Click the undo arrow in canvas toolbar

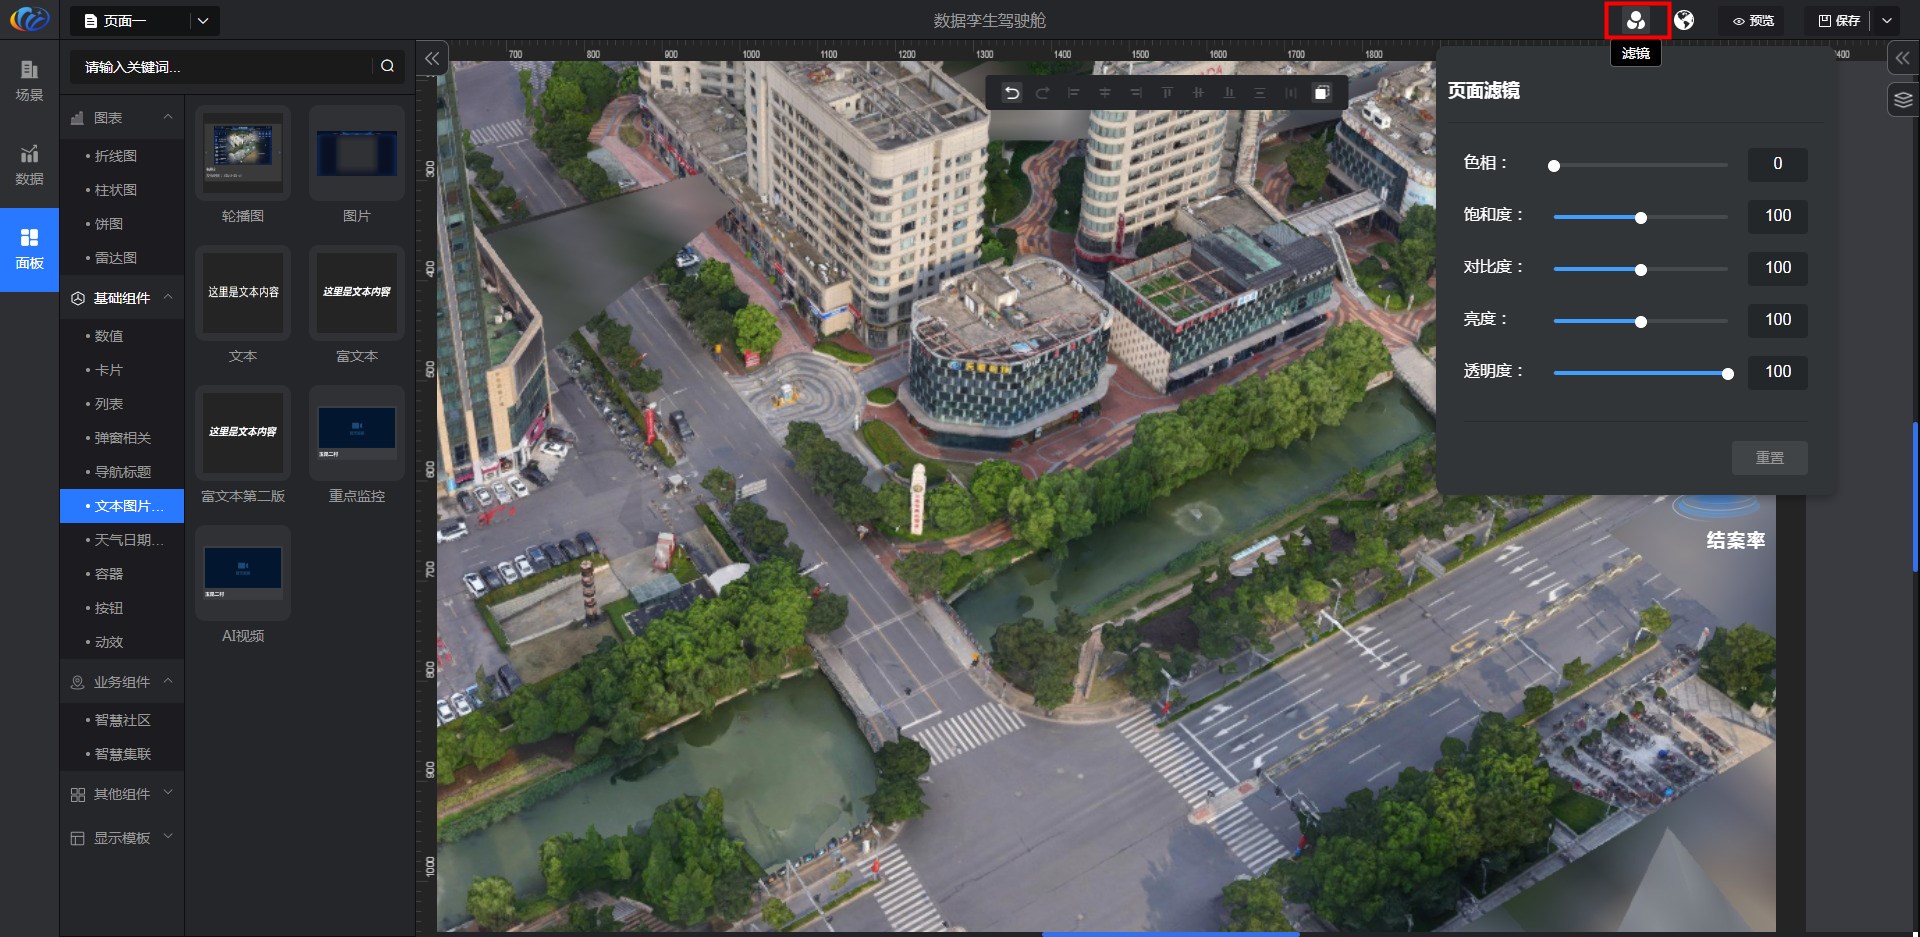[1012, 93]
